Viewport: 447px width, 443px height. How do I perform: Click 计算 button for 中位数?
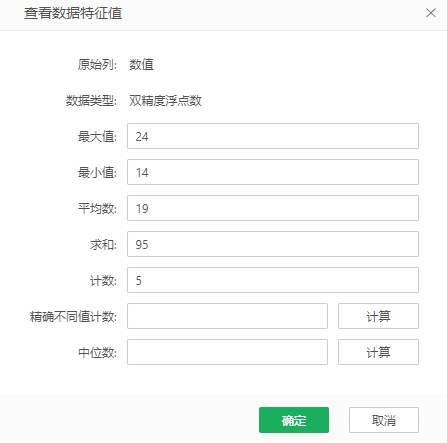point(378,352)
